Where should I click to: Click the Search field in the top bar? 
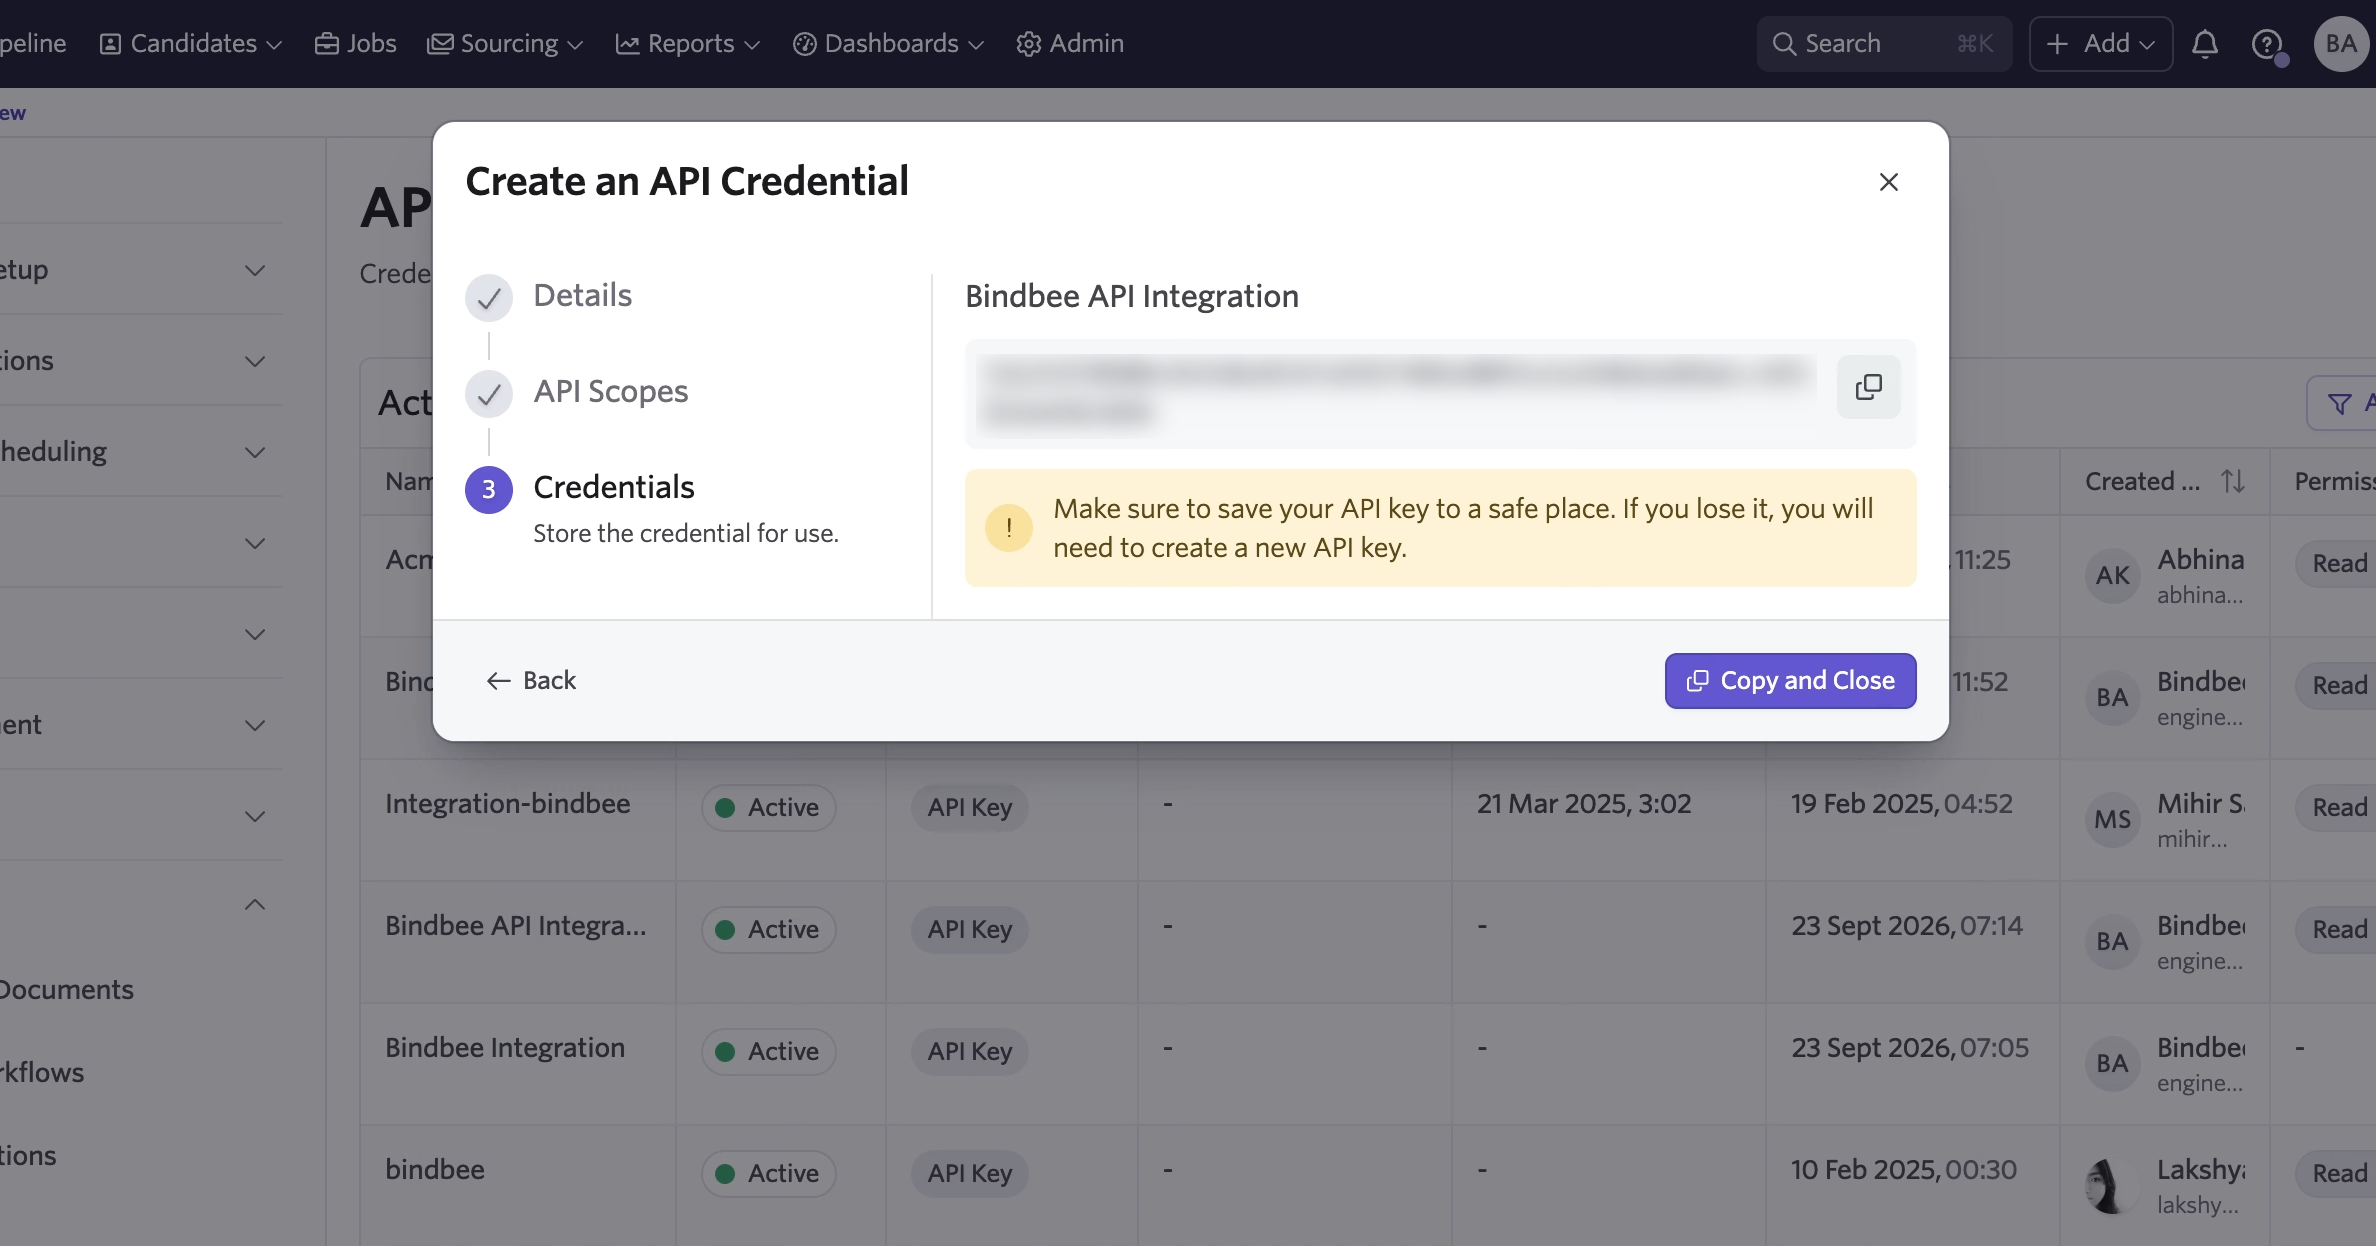pos(1884,44)
